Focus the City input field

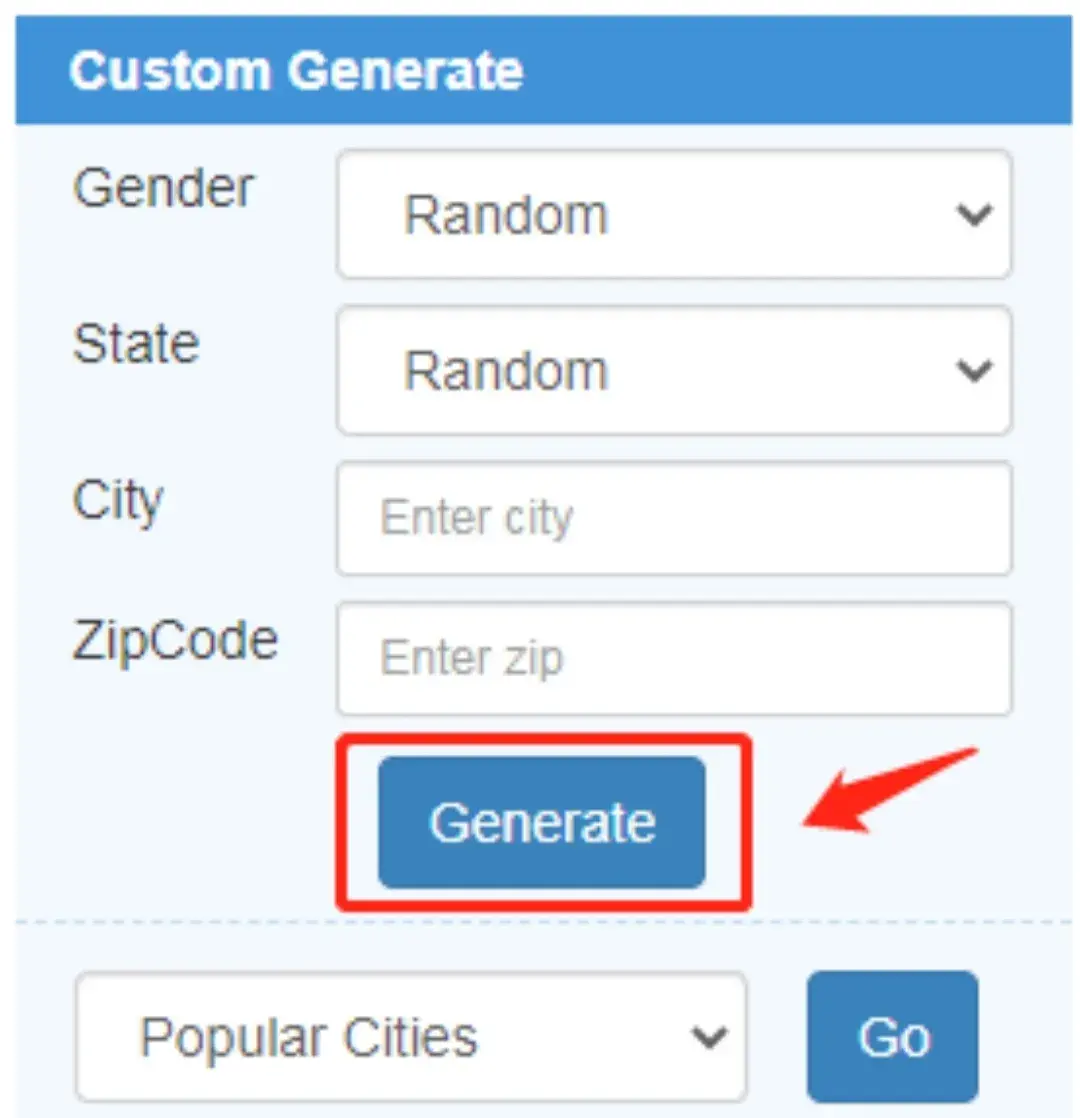point(674,518)
